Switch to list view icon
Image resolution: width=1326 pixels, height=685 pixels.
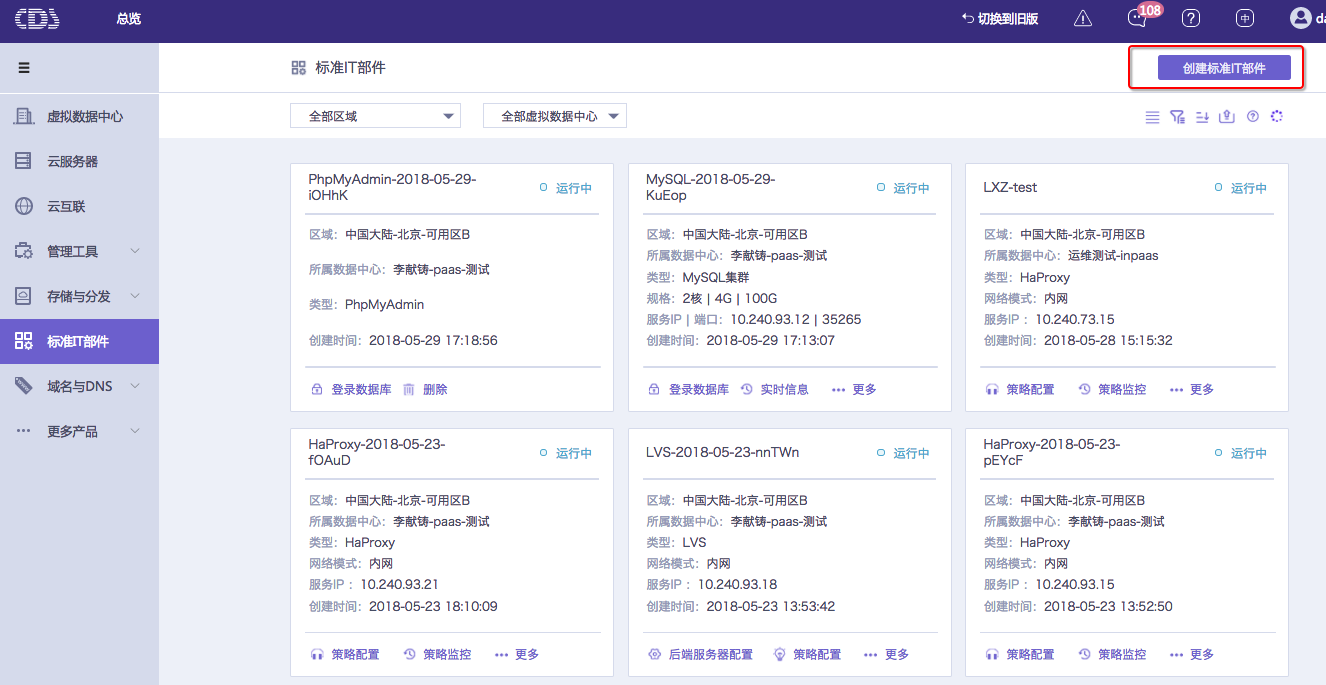(1152, 117)
